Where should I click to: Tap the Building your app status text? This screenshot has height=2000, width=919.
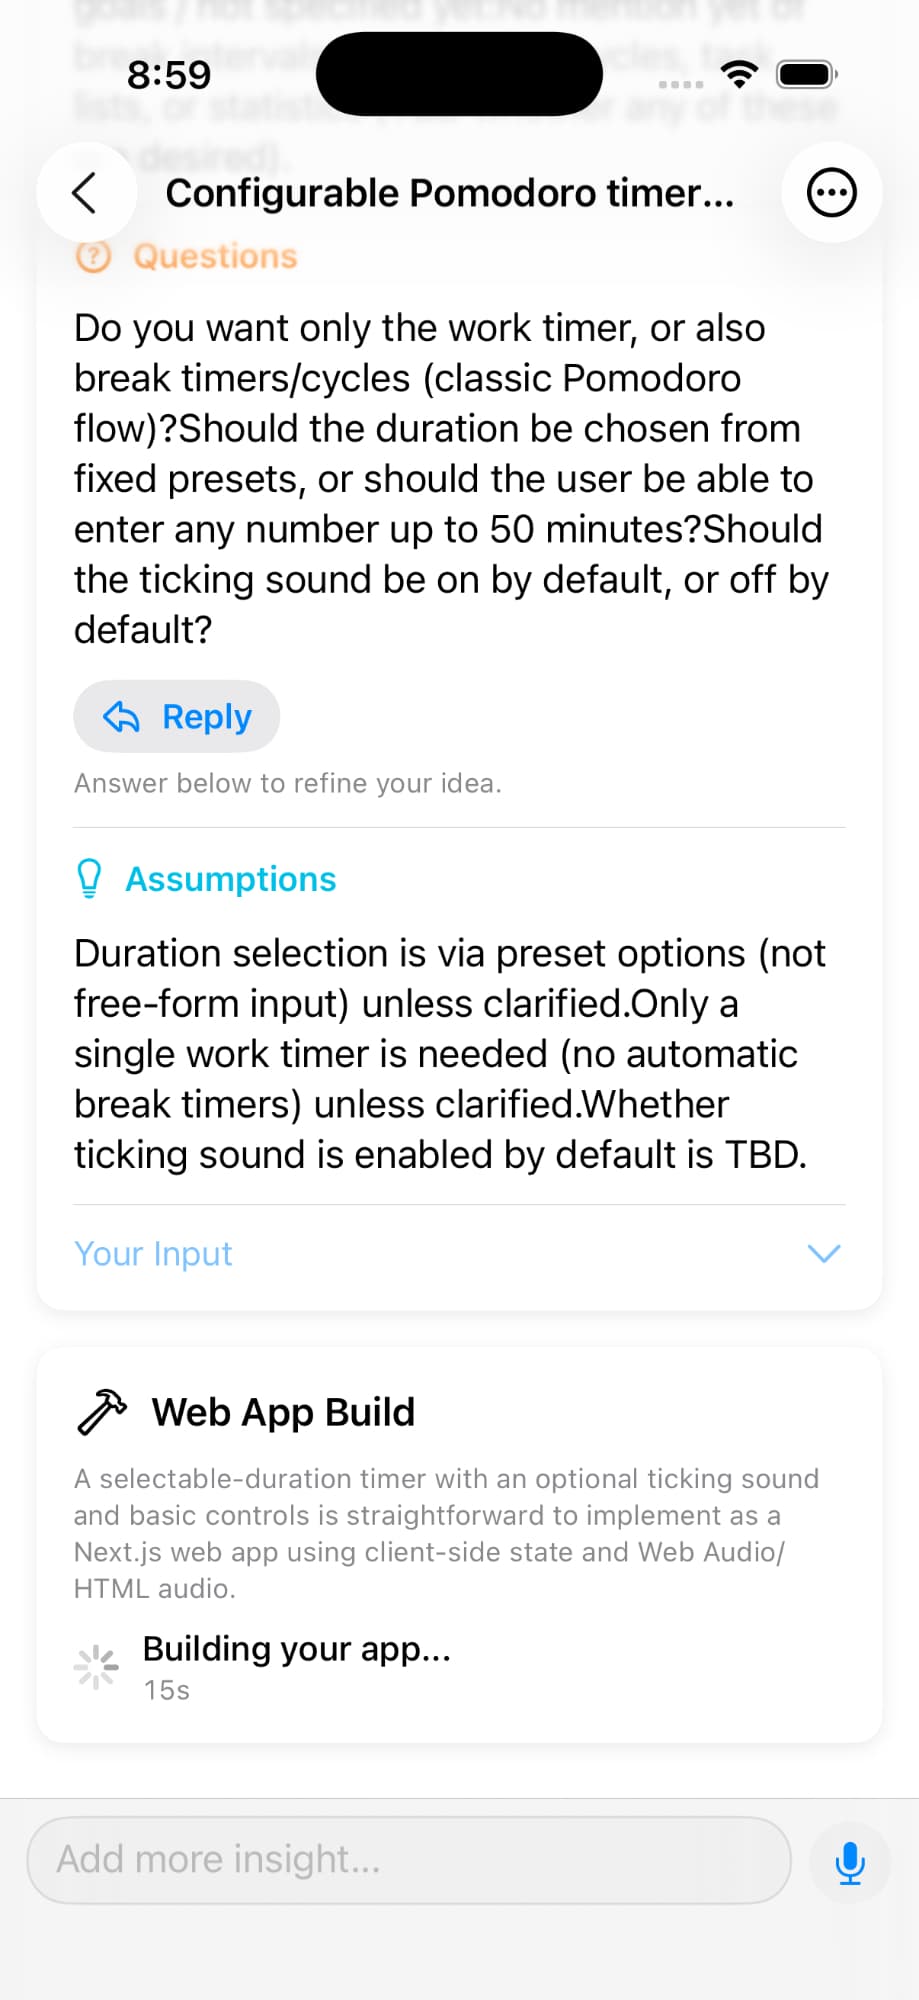tap(296, 1648)
